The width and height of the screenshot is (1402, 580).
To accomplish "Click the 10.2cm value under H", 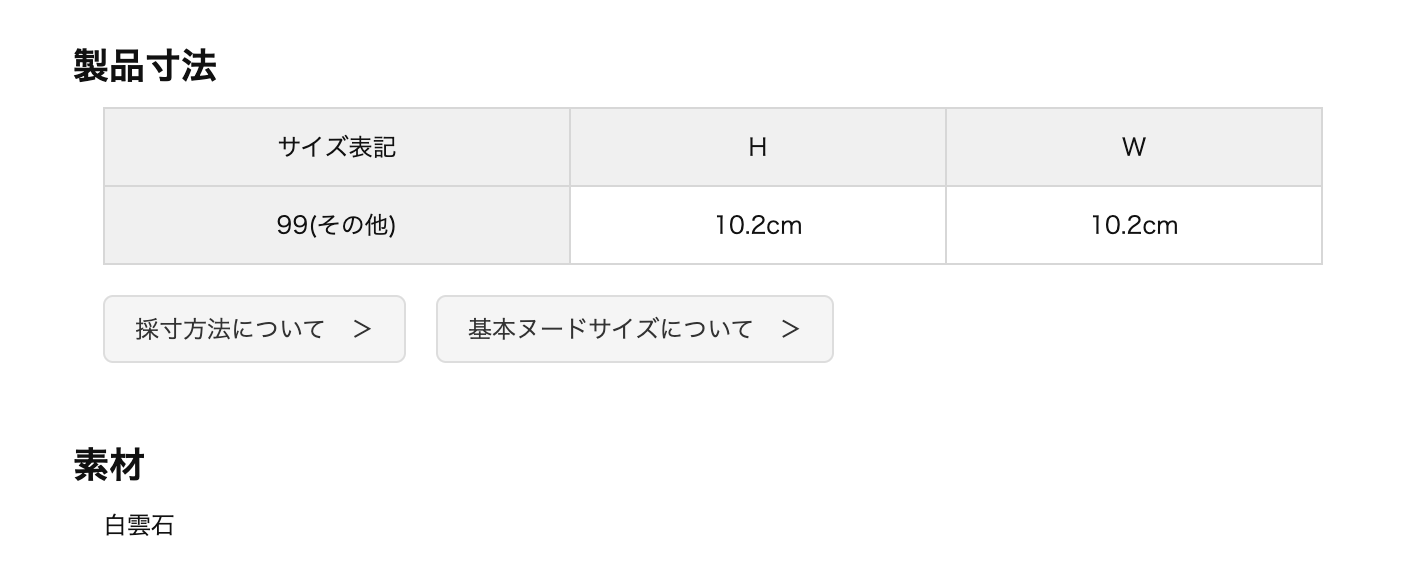I will 758,225.
